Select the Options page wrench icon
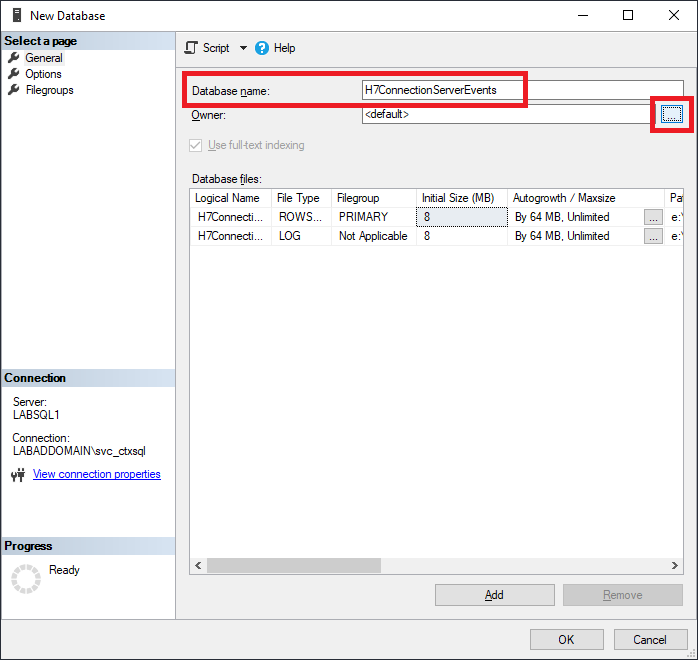The width and height of the screenshot is (698, 660). pyautogui.click(x=14, y=74)
